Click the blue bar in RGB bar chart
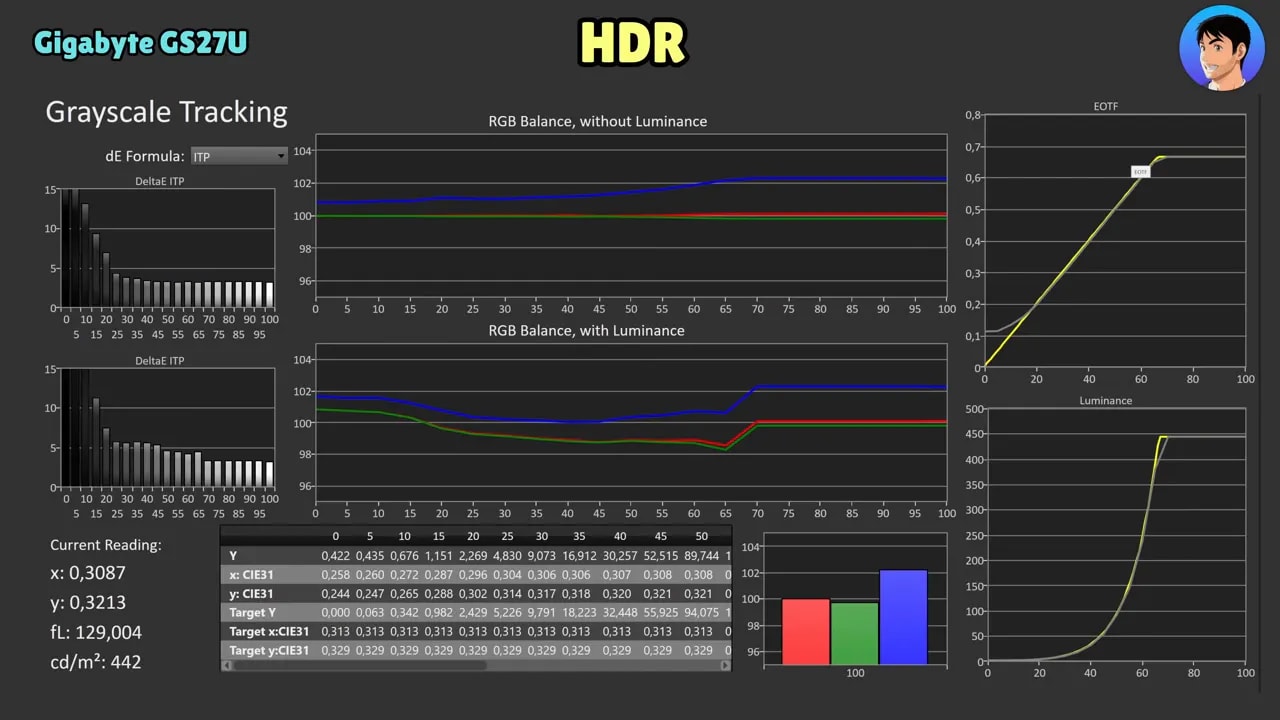This screenshot has width=1280, height=720. pyautogui.click(x=903, y=617)
